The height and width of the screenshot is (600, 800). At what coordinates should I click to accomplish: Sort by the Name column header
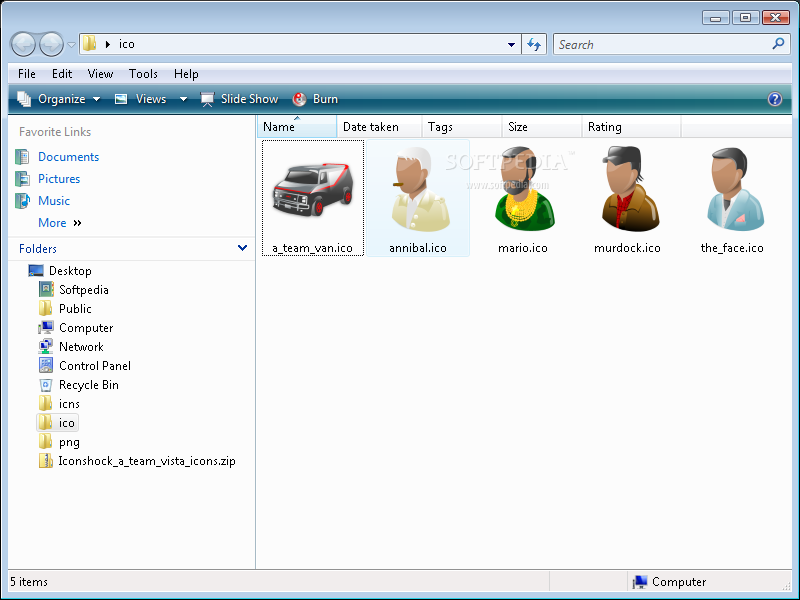point(297,127)
